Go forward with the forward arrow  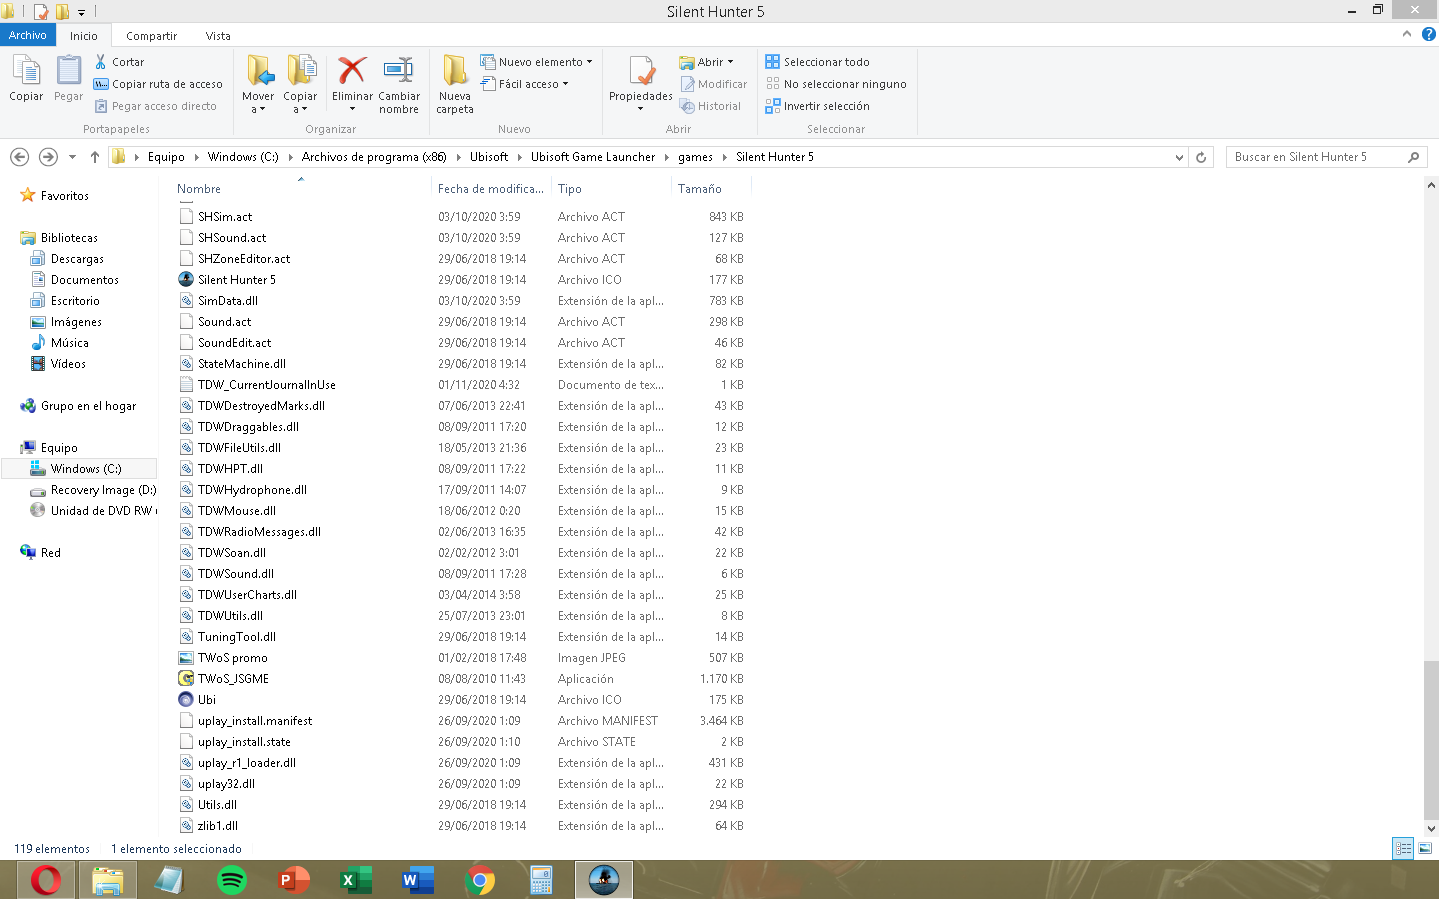click(48, 157)
